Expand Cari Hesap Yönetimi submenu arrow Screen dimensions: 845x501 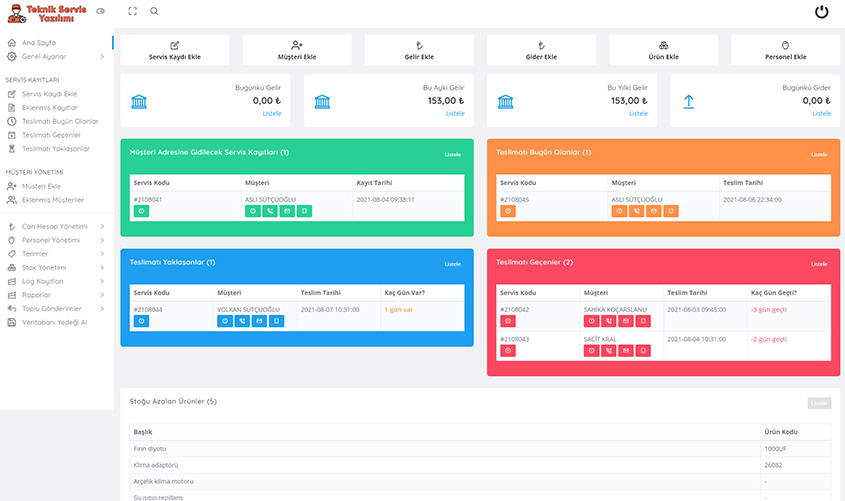tap(102, 227)
